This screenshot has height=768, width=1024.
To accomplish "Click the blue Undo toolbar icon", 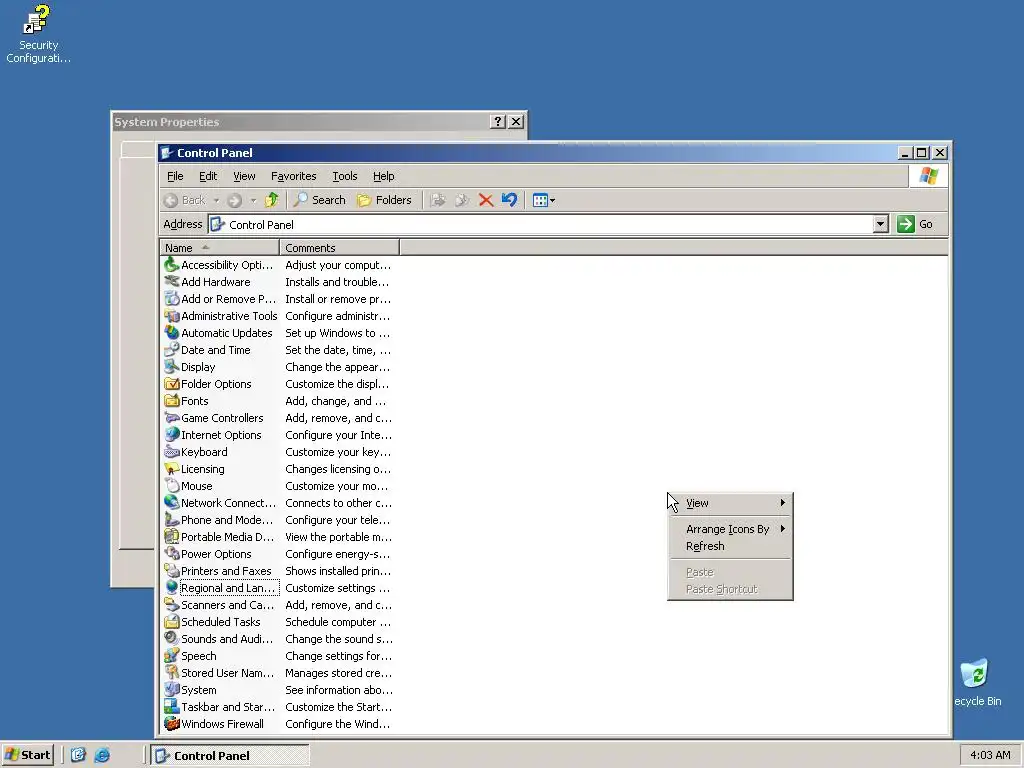I will [509, 200].
